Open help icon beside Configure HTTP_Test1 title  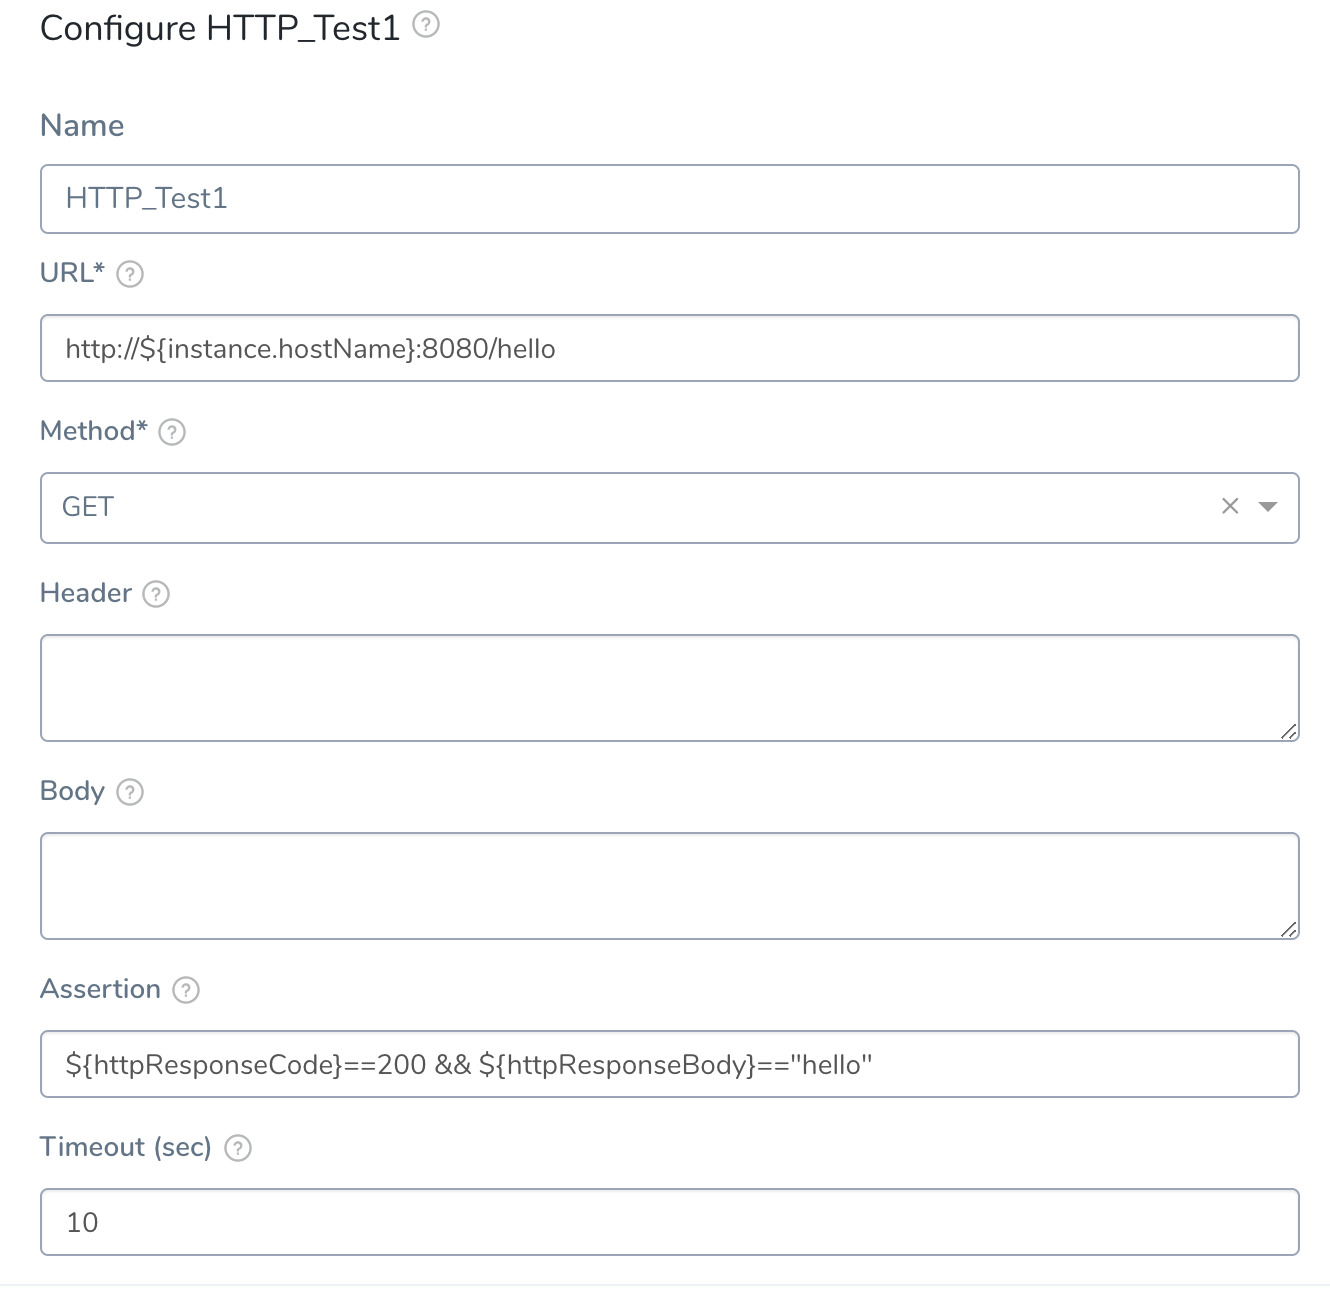pyautogui.click(x=426, y=24)
